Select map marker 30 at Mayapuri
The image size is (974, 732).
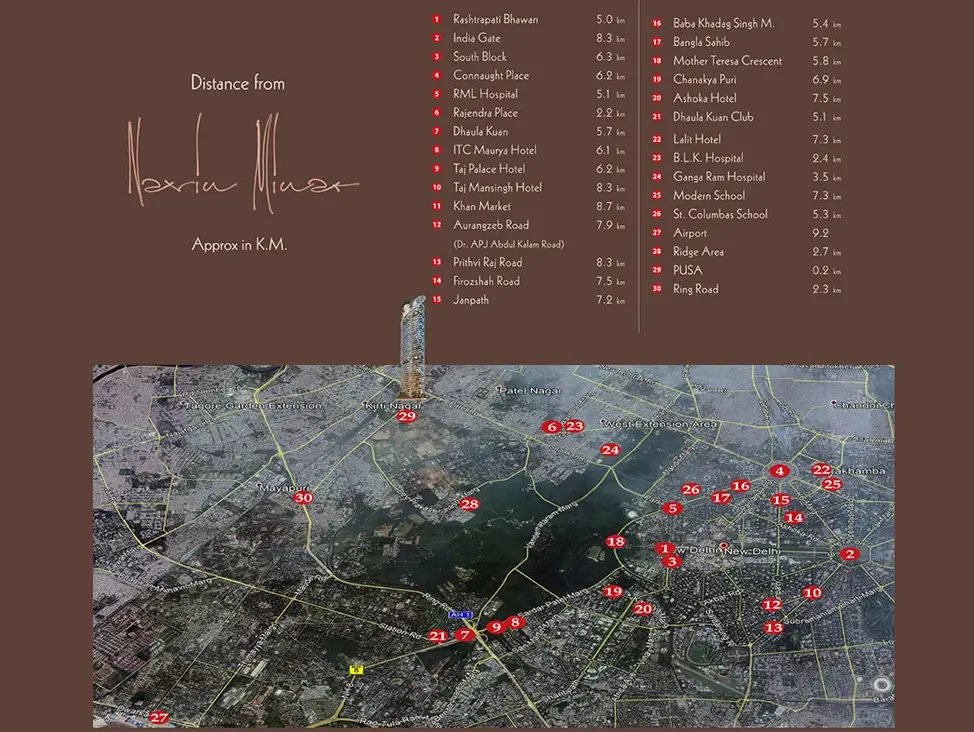(x=303, y=498)
